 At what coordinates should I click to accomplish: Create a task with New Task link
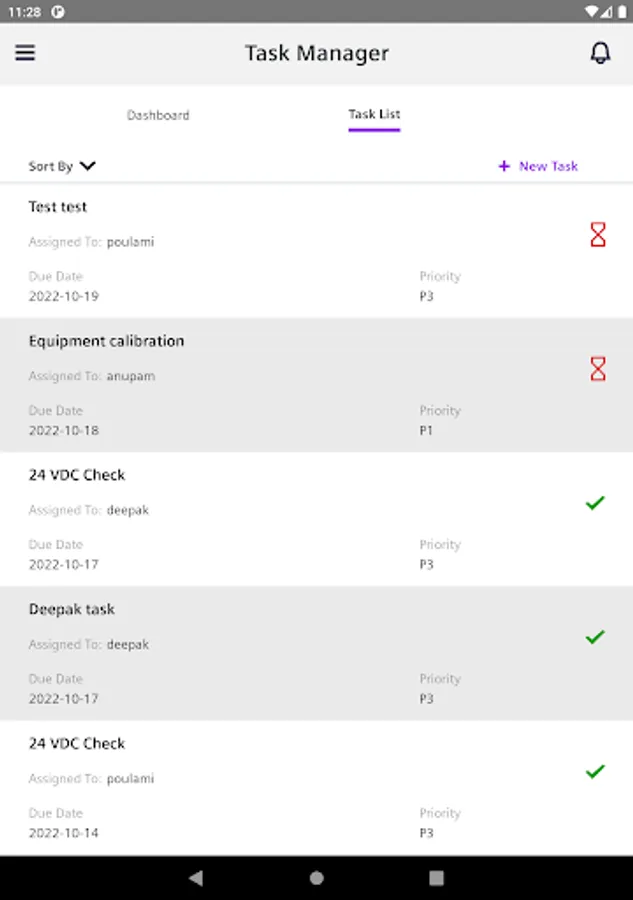538,166
